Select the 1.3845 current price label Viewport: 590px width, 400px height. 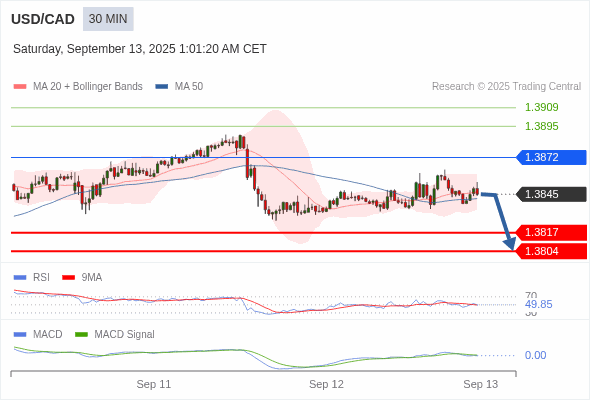pyautogui.click(x=551, y=194)
